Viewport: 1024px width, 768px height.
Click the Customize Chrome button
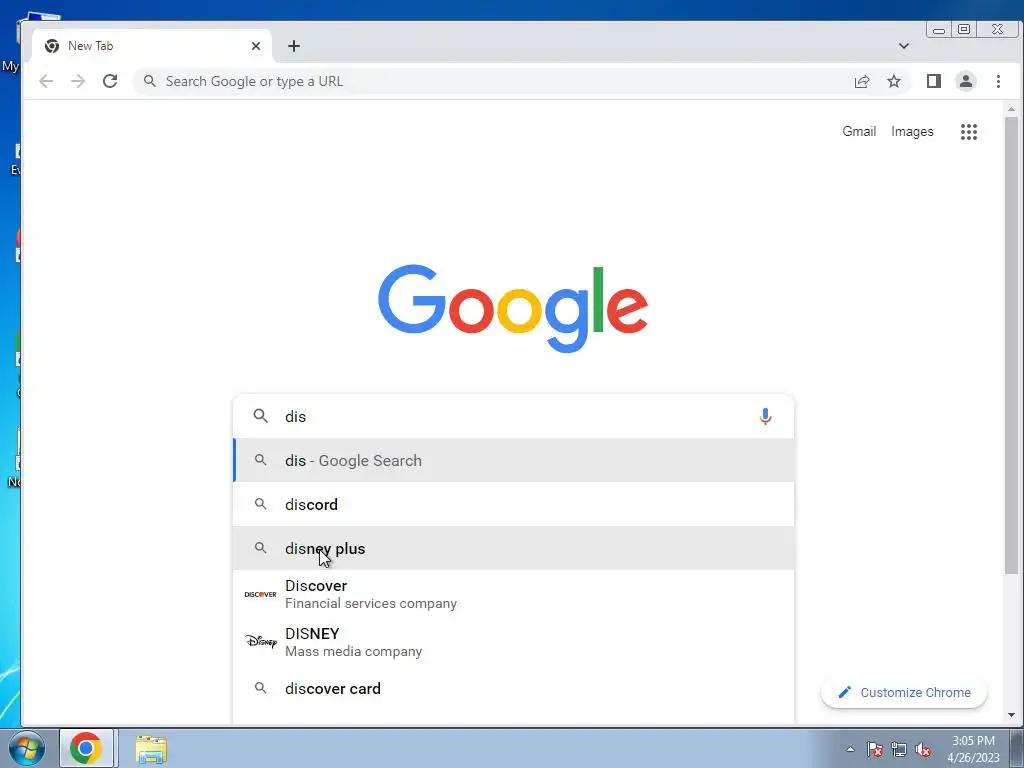(904, 692)
